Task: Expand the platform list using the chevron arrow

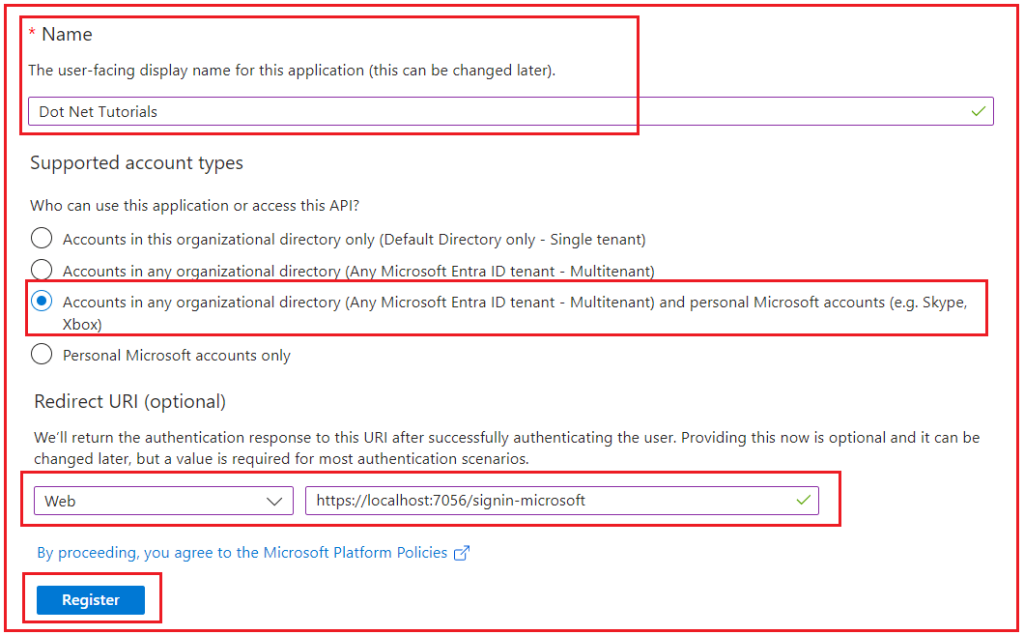Action: 274,502
